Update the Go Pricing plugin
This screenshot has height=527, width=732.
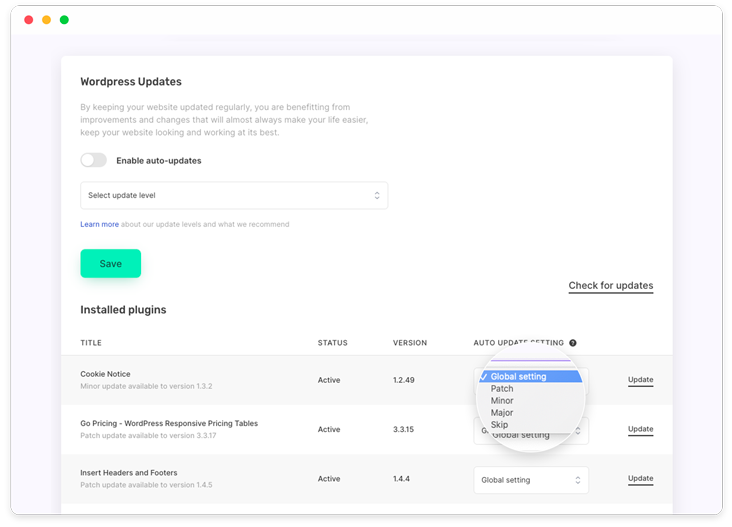(640, 429)
